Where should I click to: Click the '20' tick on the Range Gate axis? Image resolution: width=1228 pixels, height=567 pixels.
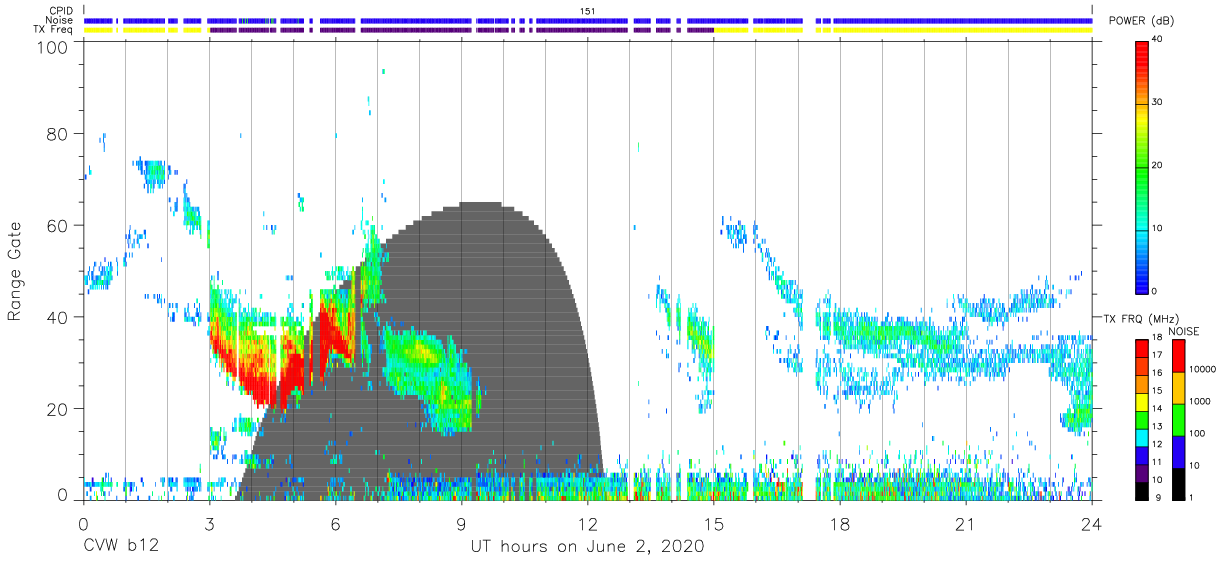[57, 409]
